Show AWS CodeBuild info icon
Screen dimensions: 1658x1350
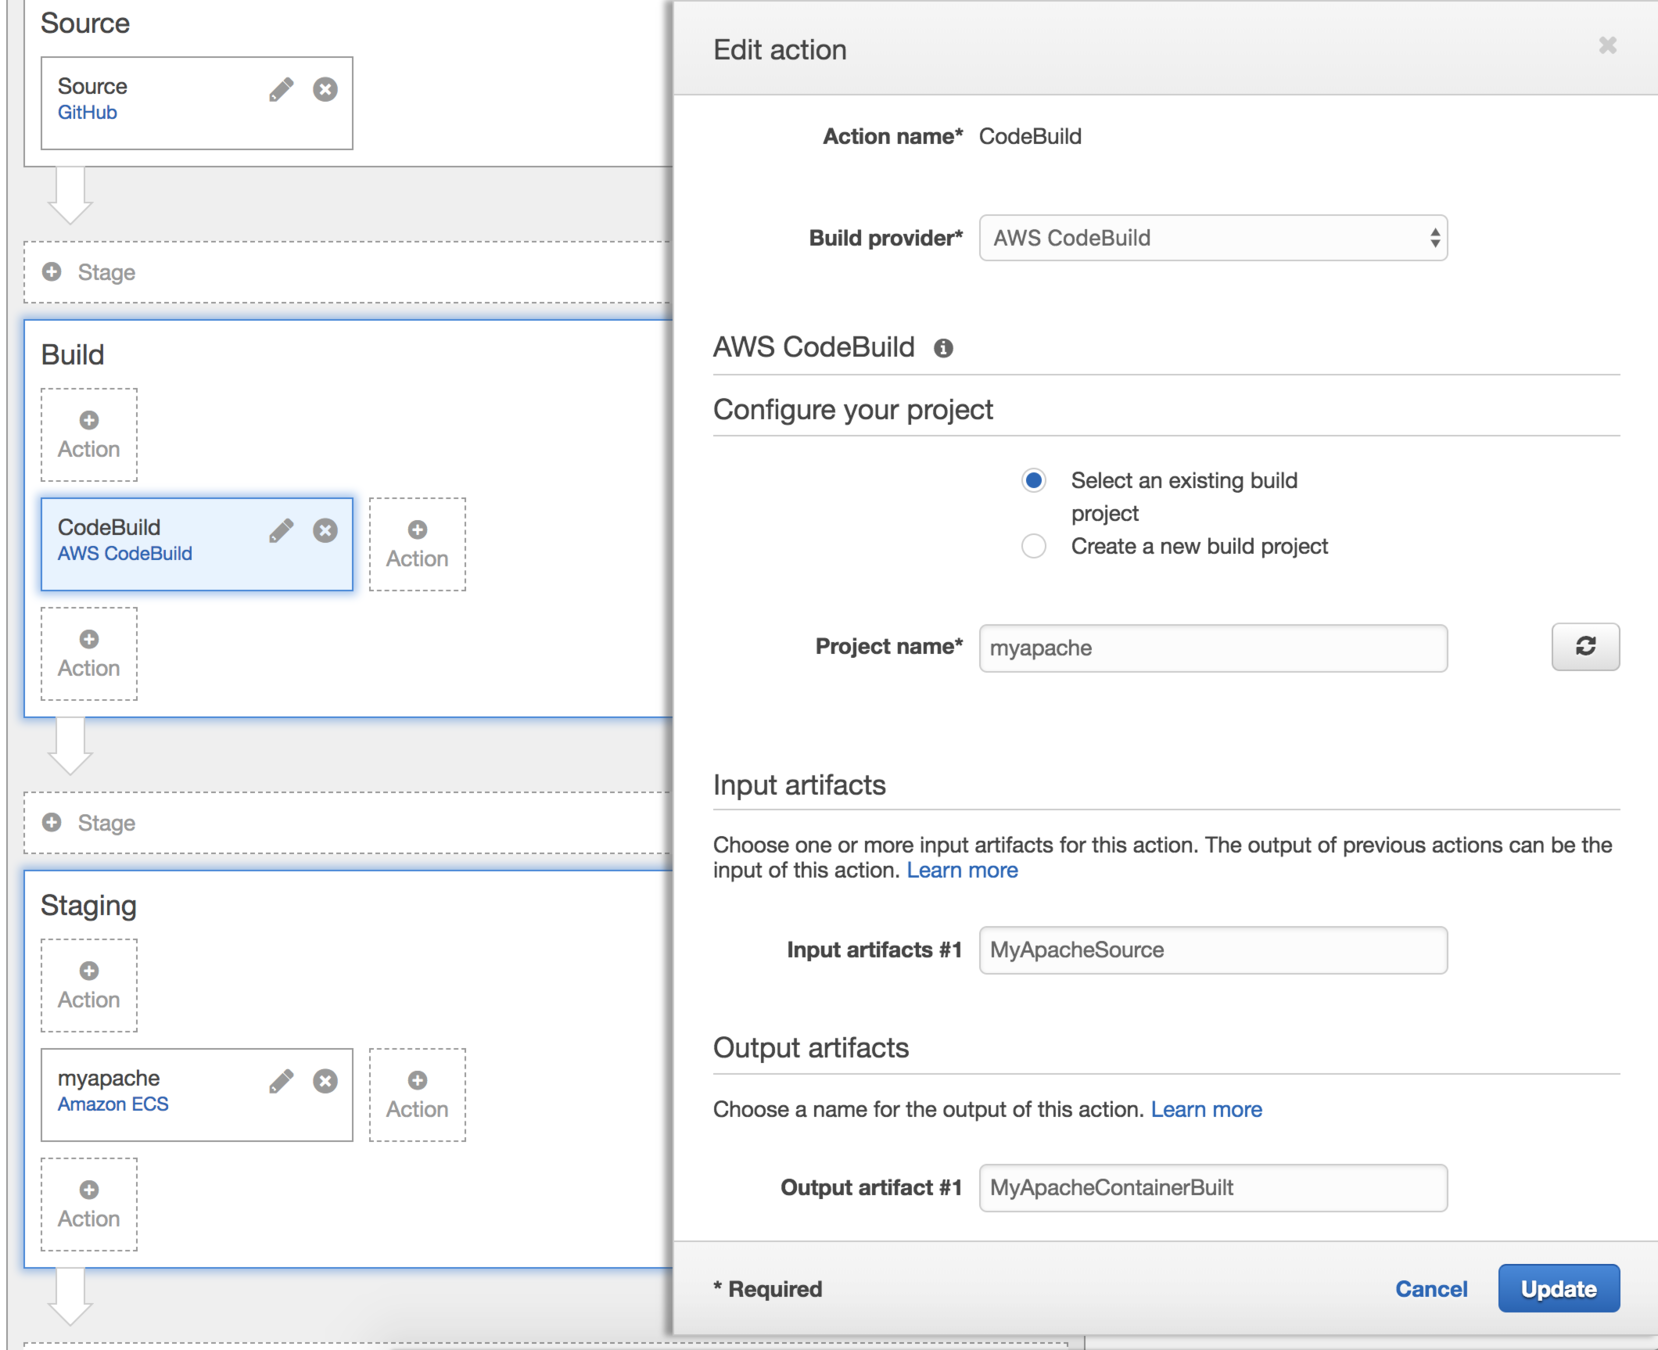click(943, 348)
